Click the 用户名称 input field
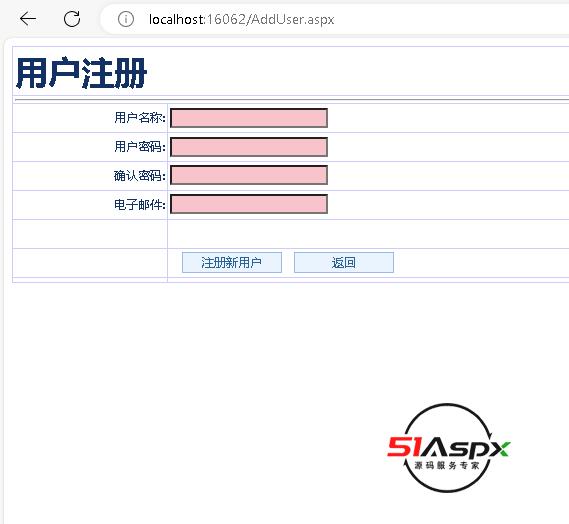Screen dimensions: 569x524 [249, 118]
